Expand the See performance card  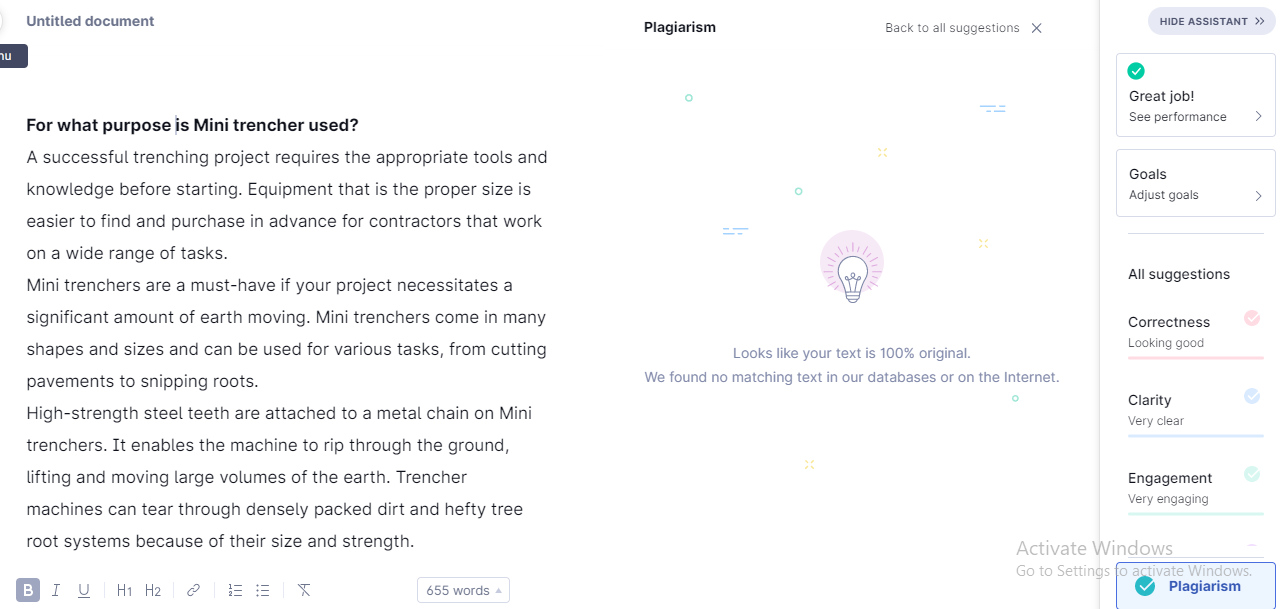point(1195,107)
